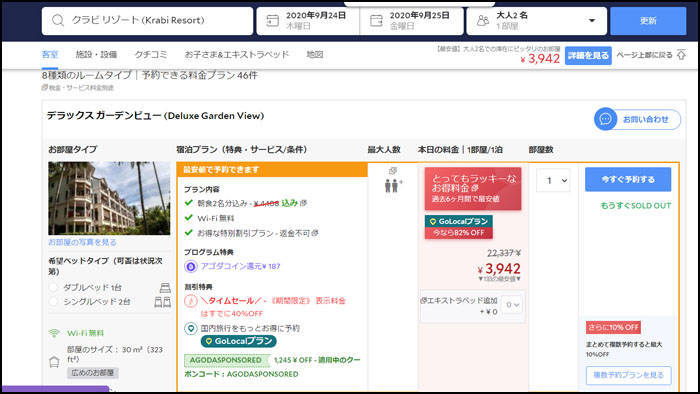Click the タイムセール 40%OFF text

273,307
